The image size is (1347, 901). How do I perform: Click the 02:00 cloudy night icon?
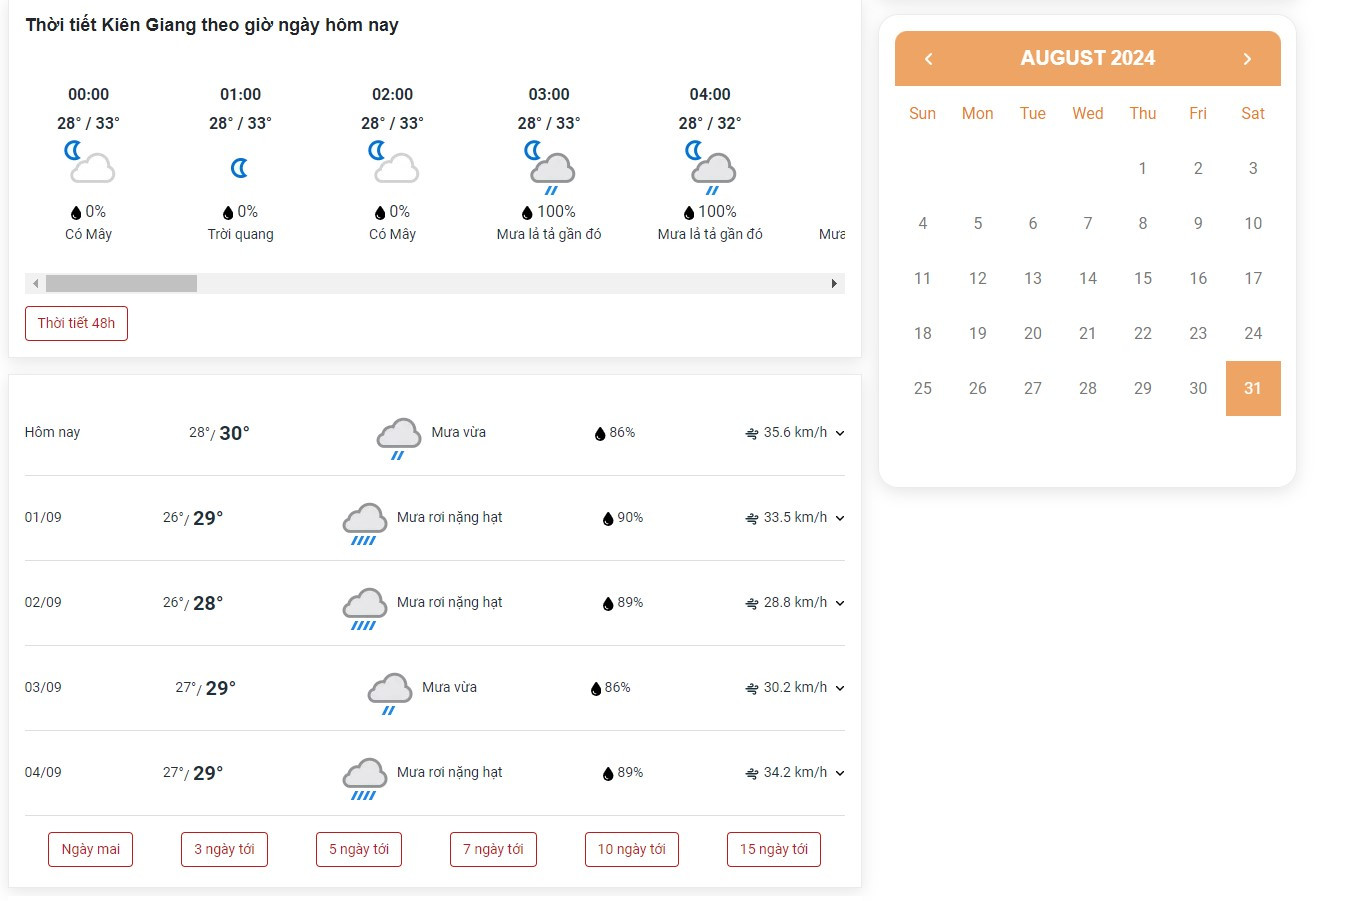coord(393,162)
